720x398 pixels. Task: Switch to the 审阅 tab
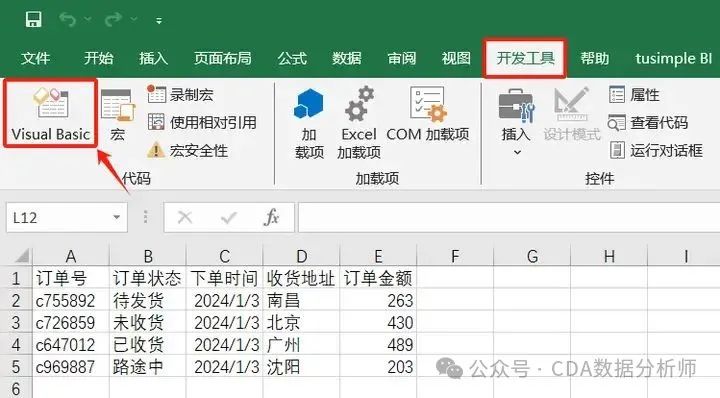402,58
